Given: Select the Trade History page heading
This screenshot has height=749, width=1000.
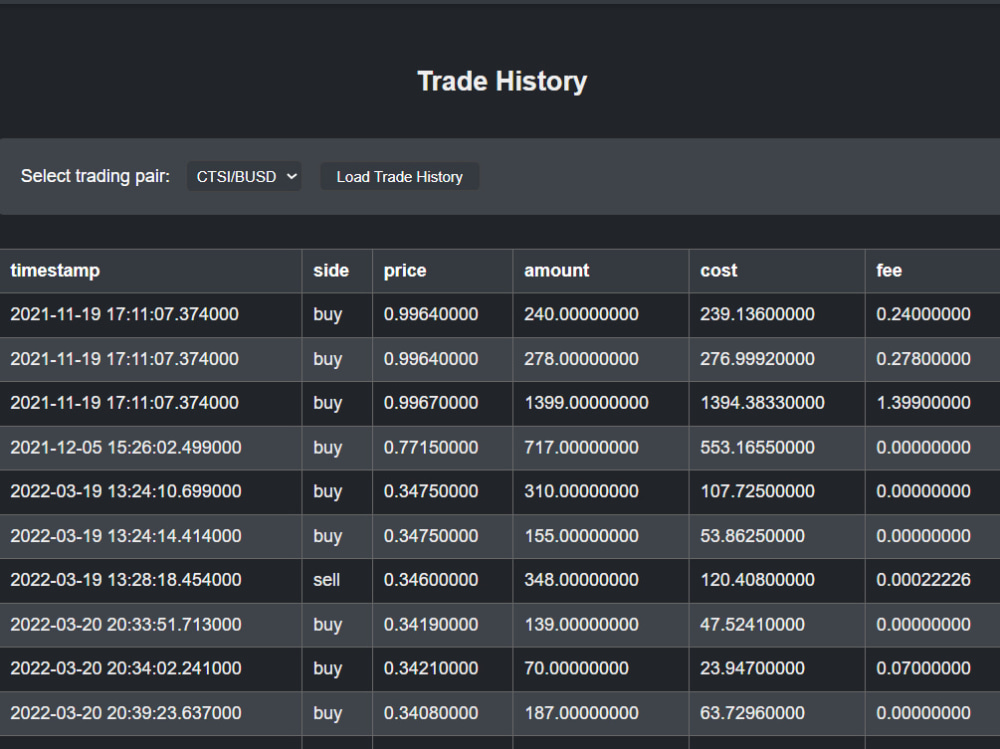Looking at the screenshot, I should (502, 82).
